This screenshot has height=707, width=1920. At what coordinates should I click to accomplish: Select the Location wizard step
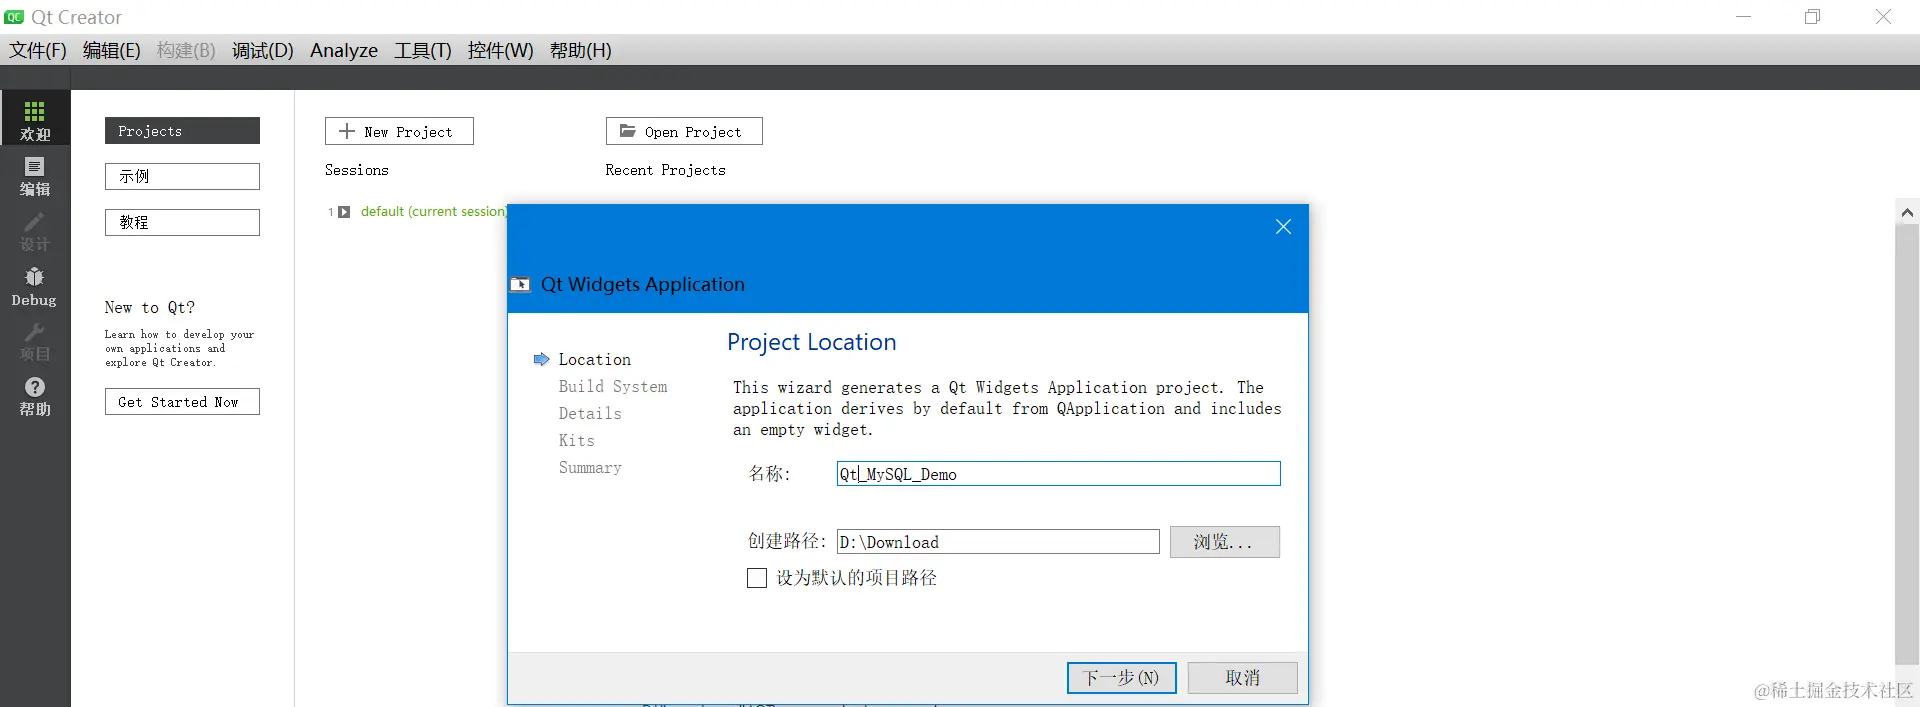tap(595, 360)
